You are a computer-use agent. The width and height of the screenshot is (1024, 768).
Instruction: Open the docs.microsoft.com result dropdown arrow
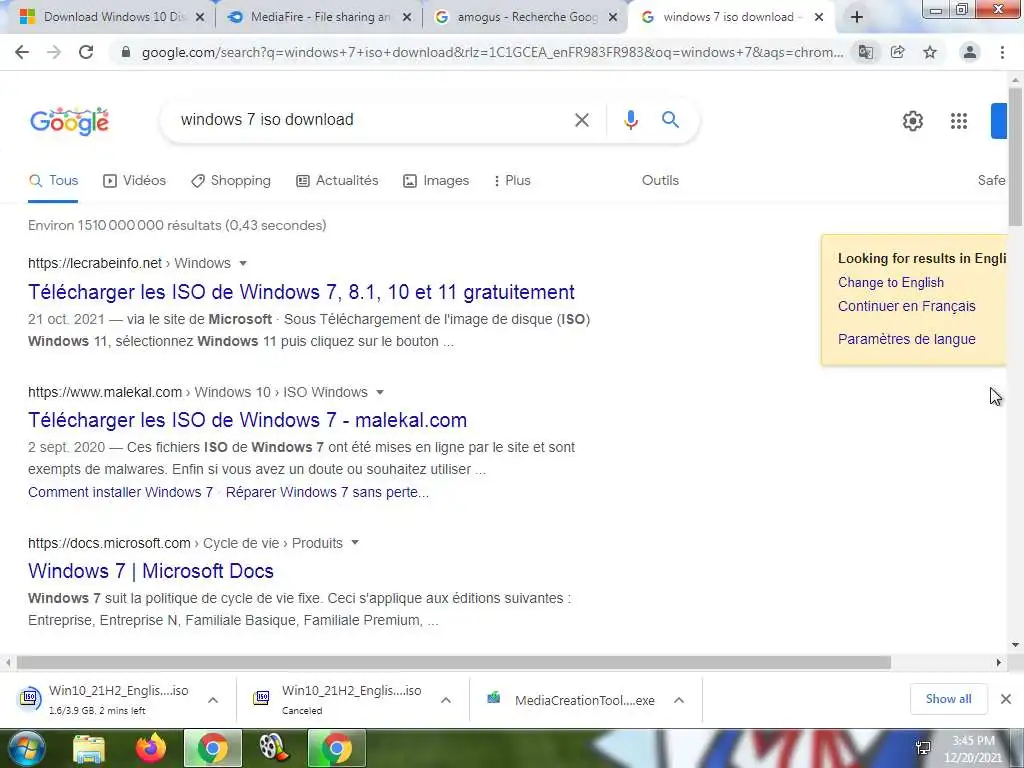355,543
